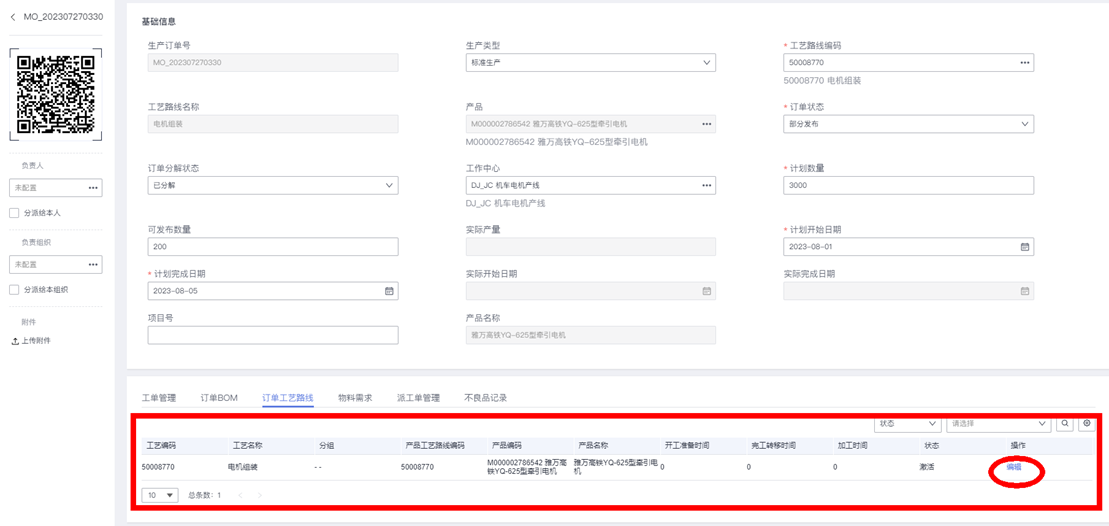Click the 实际完成日期 calendar icon
1109x526 pixels.
click(1024, 291)
